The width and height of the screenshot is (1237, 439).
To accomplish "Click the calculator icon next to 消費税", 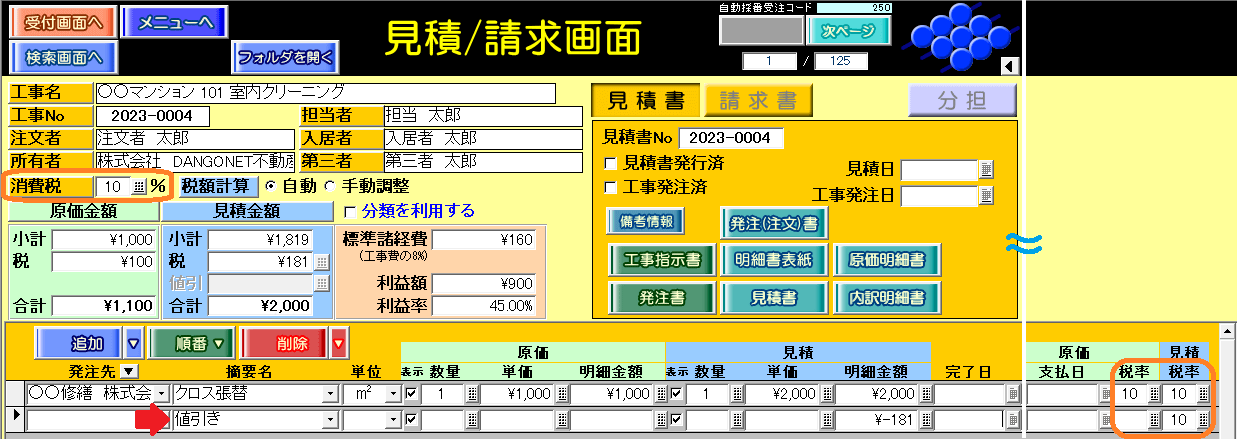I will (x=138, y=187).
